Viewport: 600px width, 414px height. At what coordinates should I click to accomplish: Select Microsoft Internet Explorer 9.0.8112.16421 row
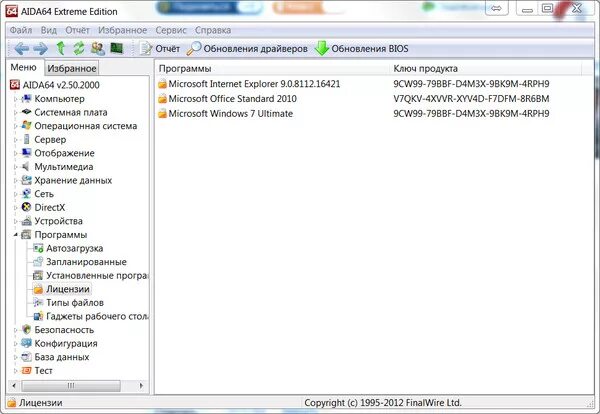(254, 84)
